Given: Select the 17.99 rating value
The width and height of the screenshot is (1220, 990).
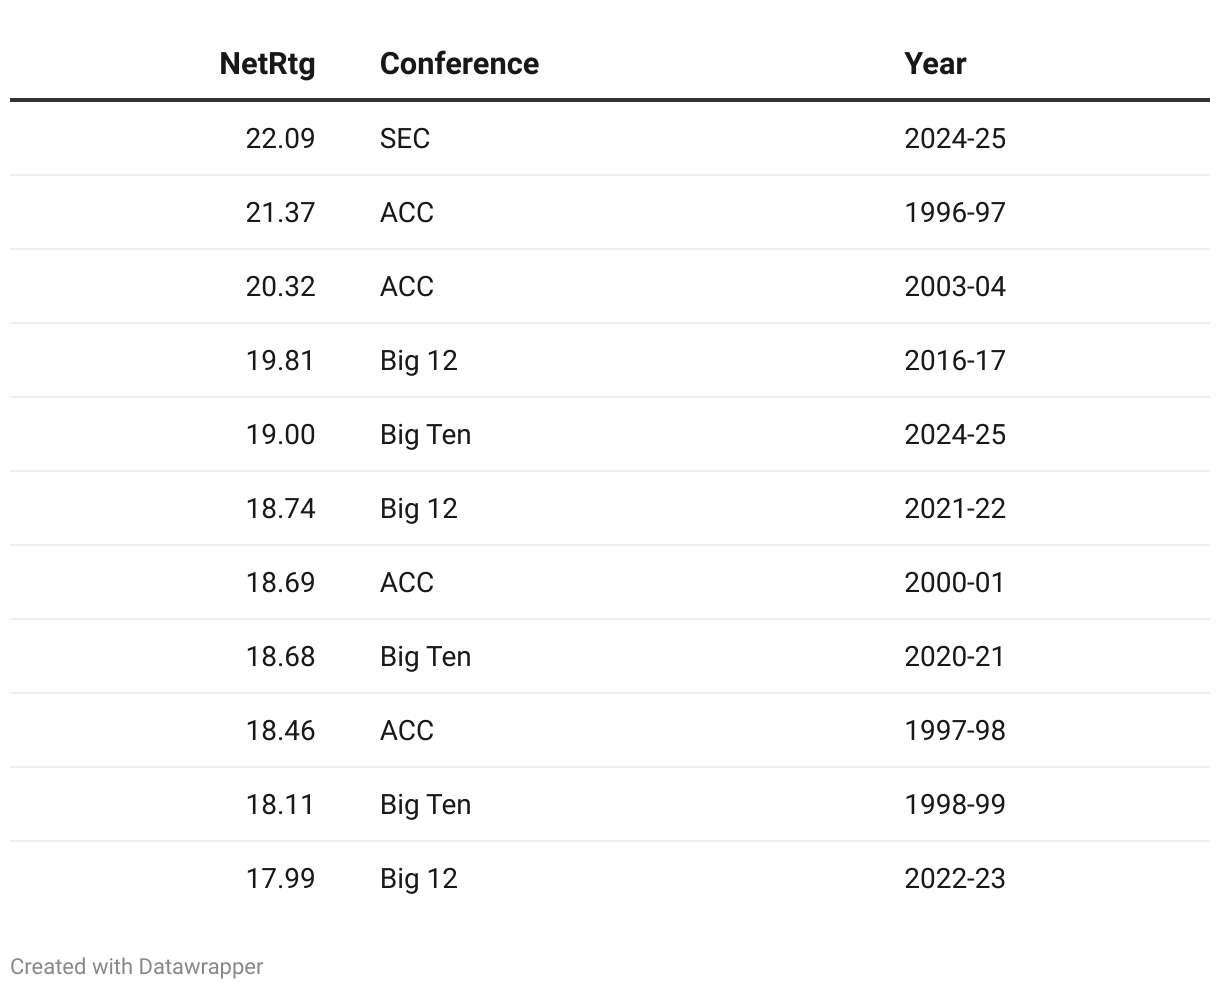Looking at the screenshot, I should [280, 878].
